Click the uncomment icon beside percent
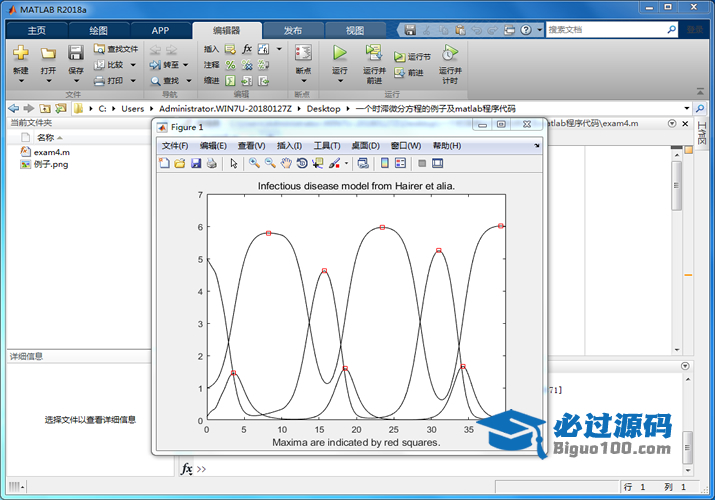This screenshot has height=500, width=715. 247,65
